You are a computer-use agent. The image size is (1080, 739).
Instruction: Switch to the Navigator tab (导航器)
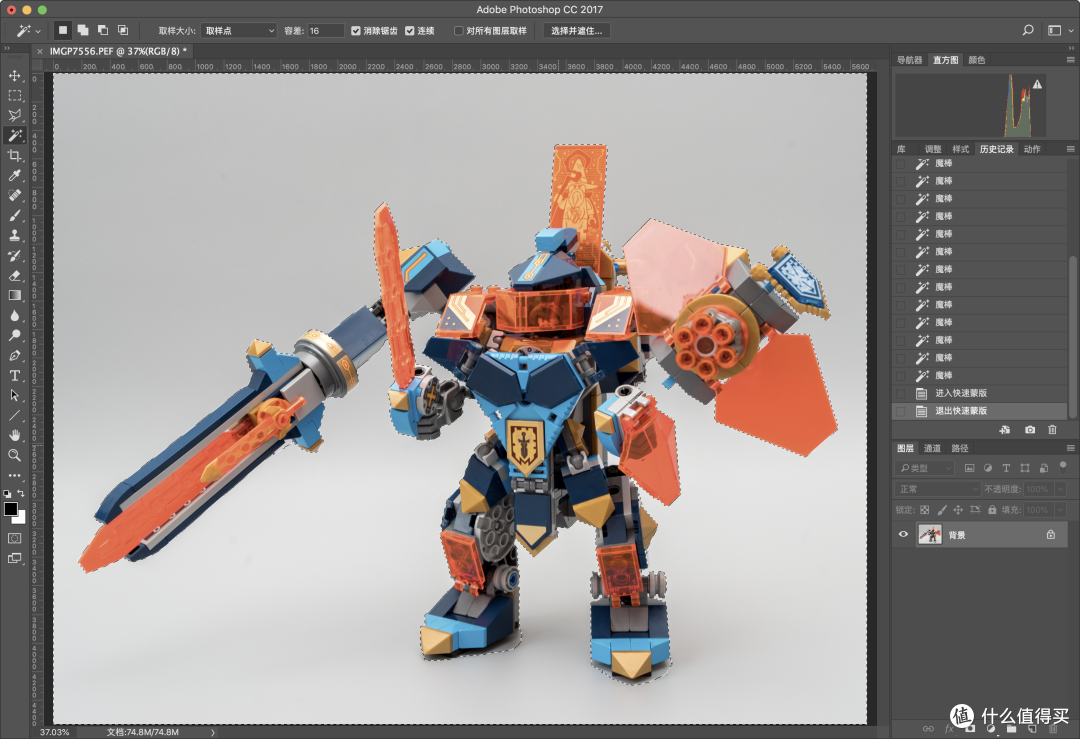pyautogui.click(x=909, y=60)
